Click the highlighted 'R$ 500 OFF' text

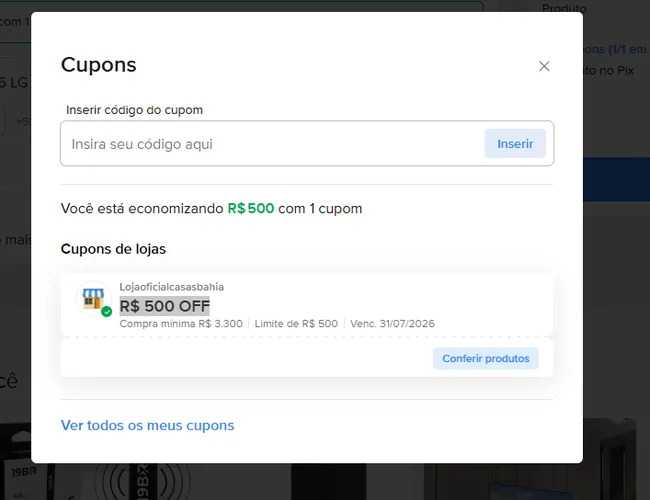click(x=165, y=306)
